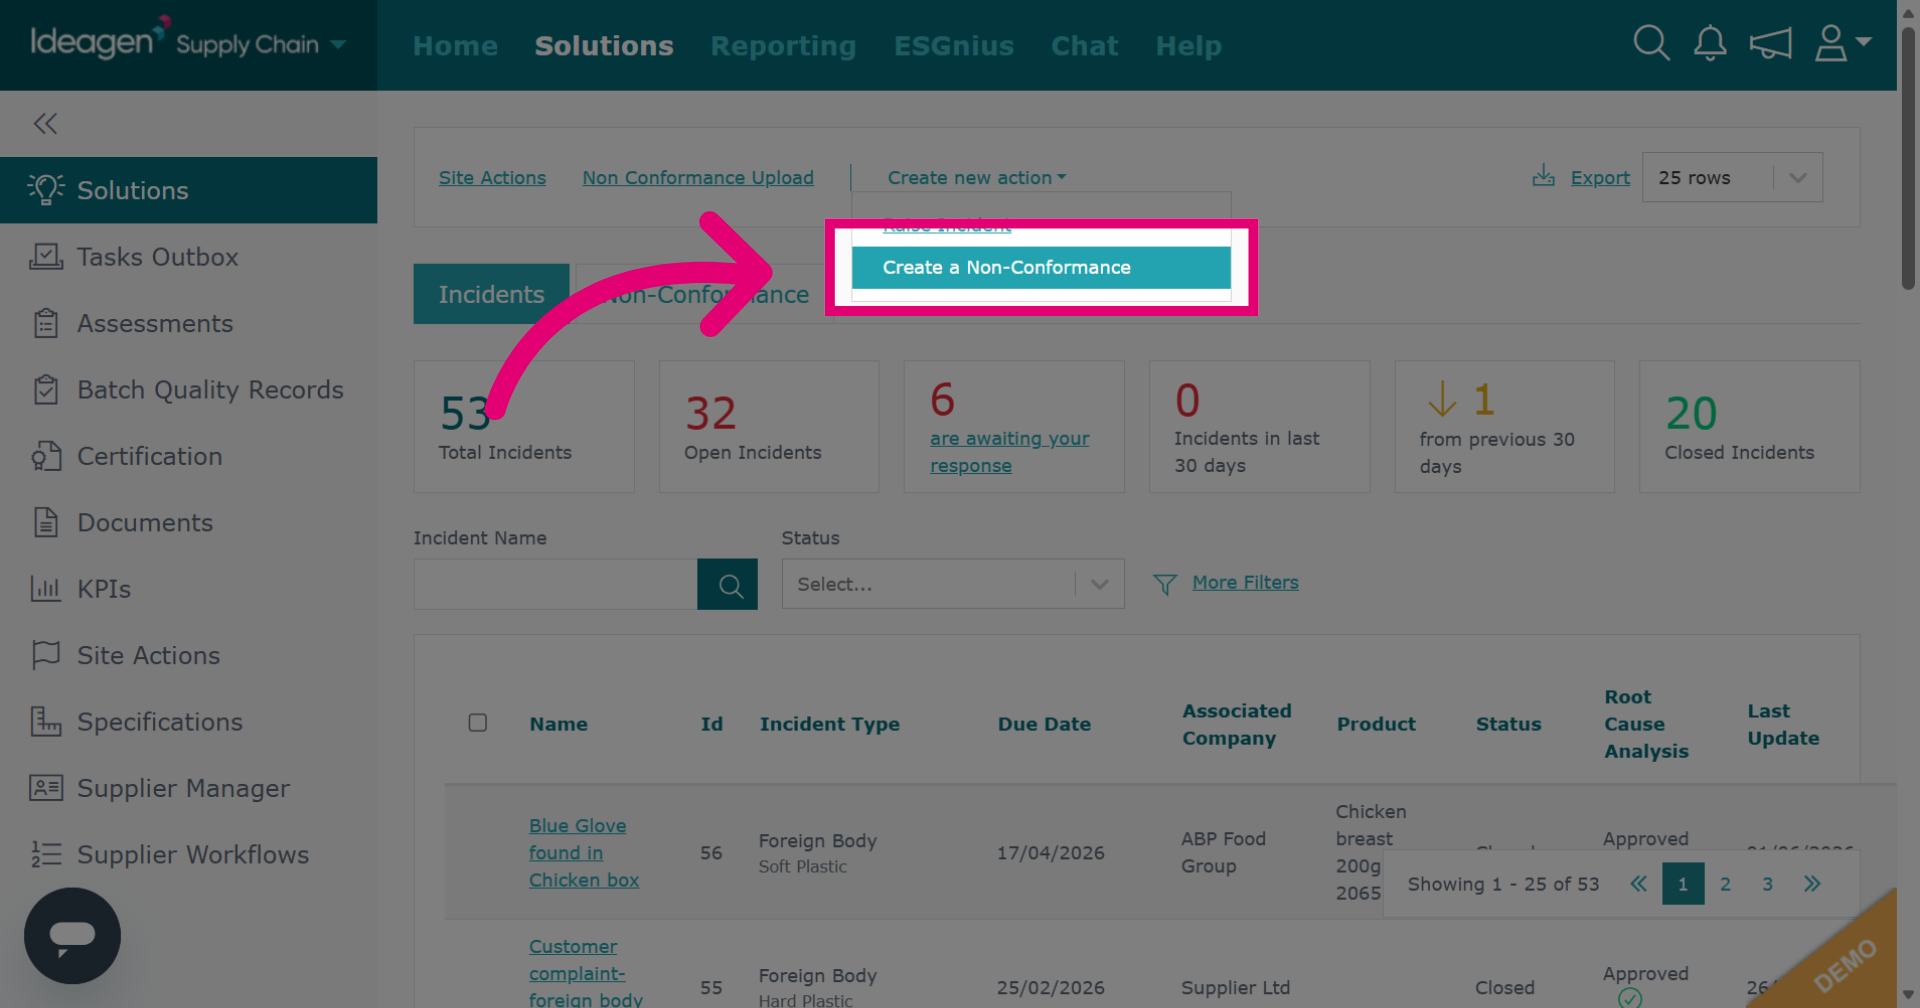
Task: Click the Incident Name input field
Action: 555,584
